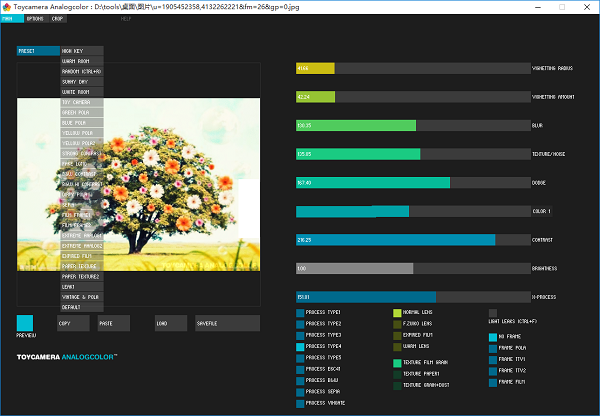
Task: Switch to the Crop tab
Action: tap(57, 18)
